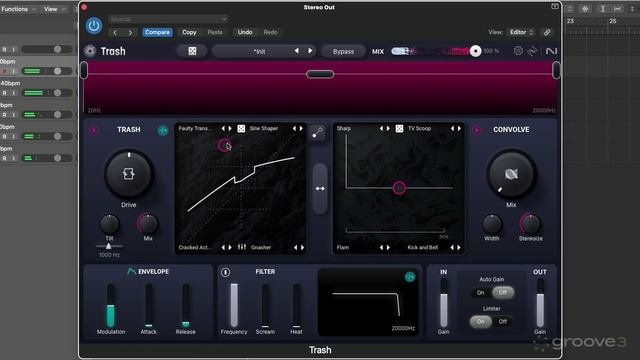Turn Limiter Off
640x360 pixels.
[503, 322]
